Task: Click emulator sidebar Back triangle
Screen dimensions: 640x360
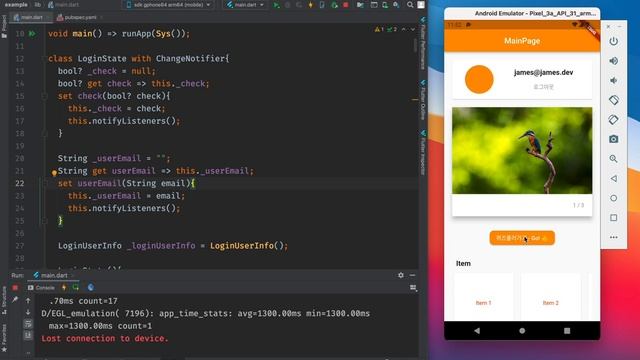Action: pos(613,178)
